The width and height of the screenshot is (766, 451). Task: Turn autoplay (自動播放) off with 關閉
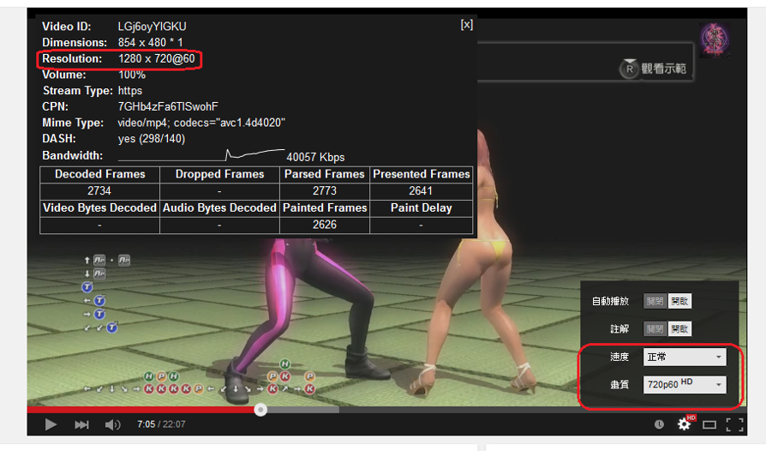point(655,301)
